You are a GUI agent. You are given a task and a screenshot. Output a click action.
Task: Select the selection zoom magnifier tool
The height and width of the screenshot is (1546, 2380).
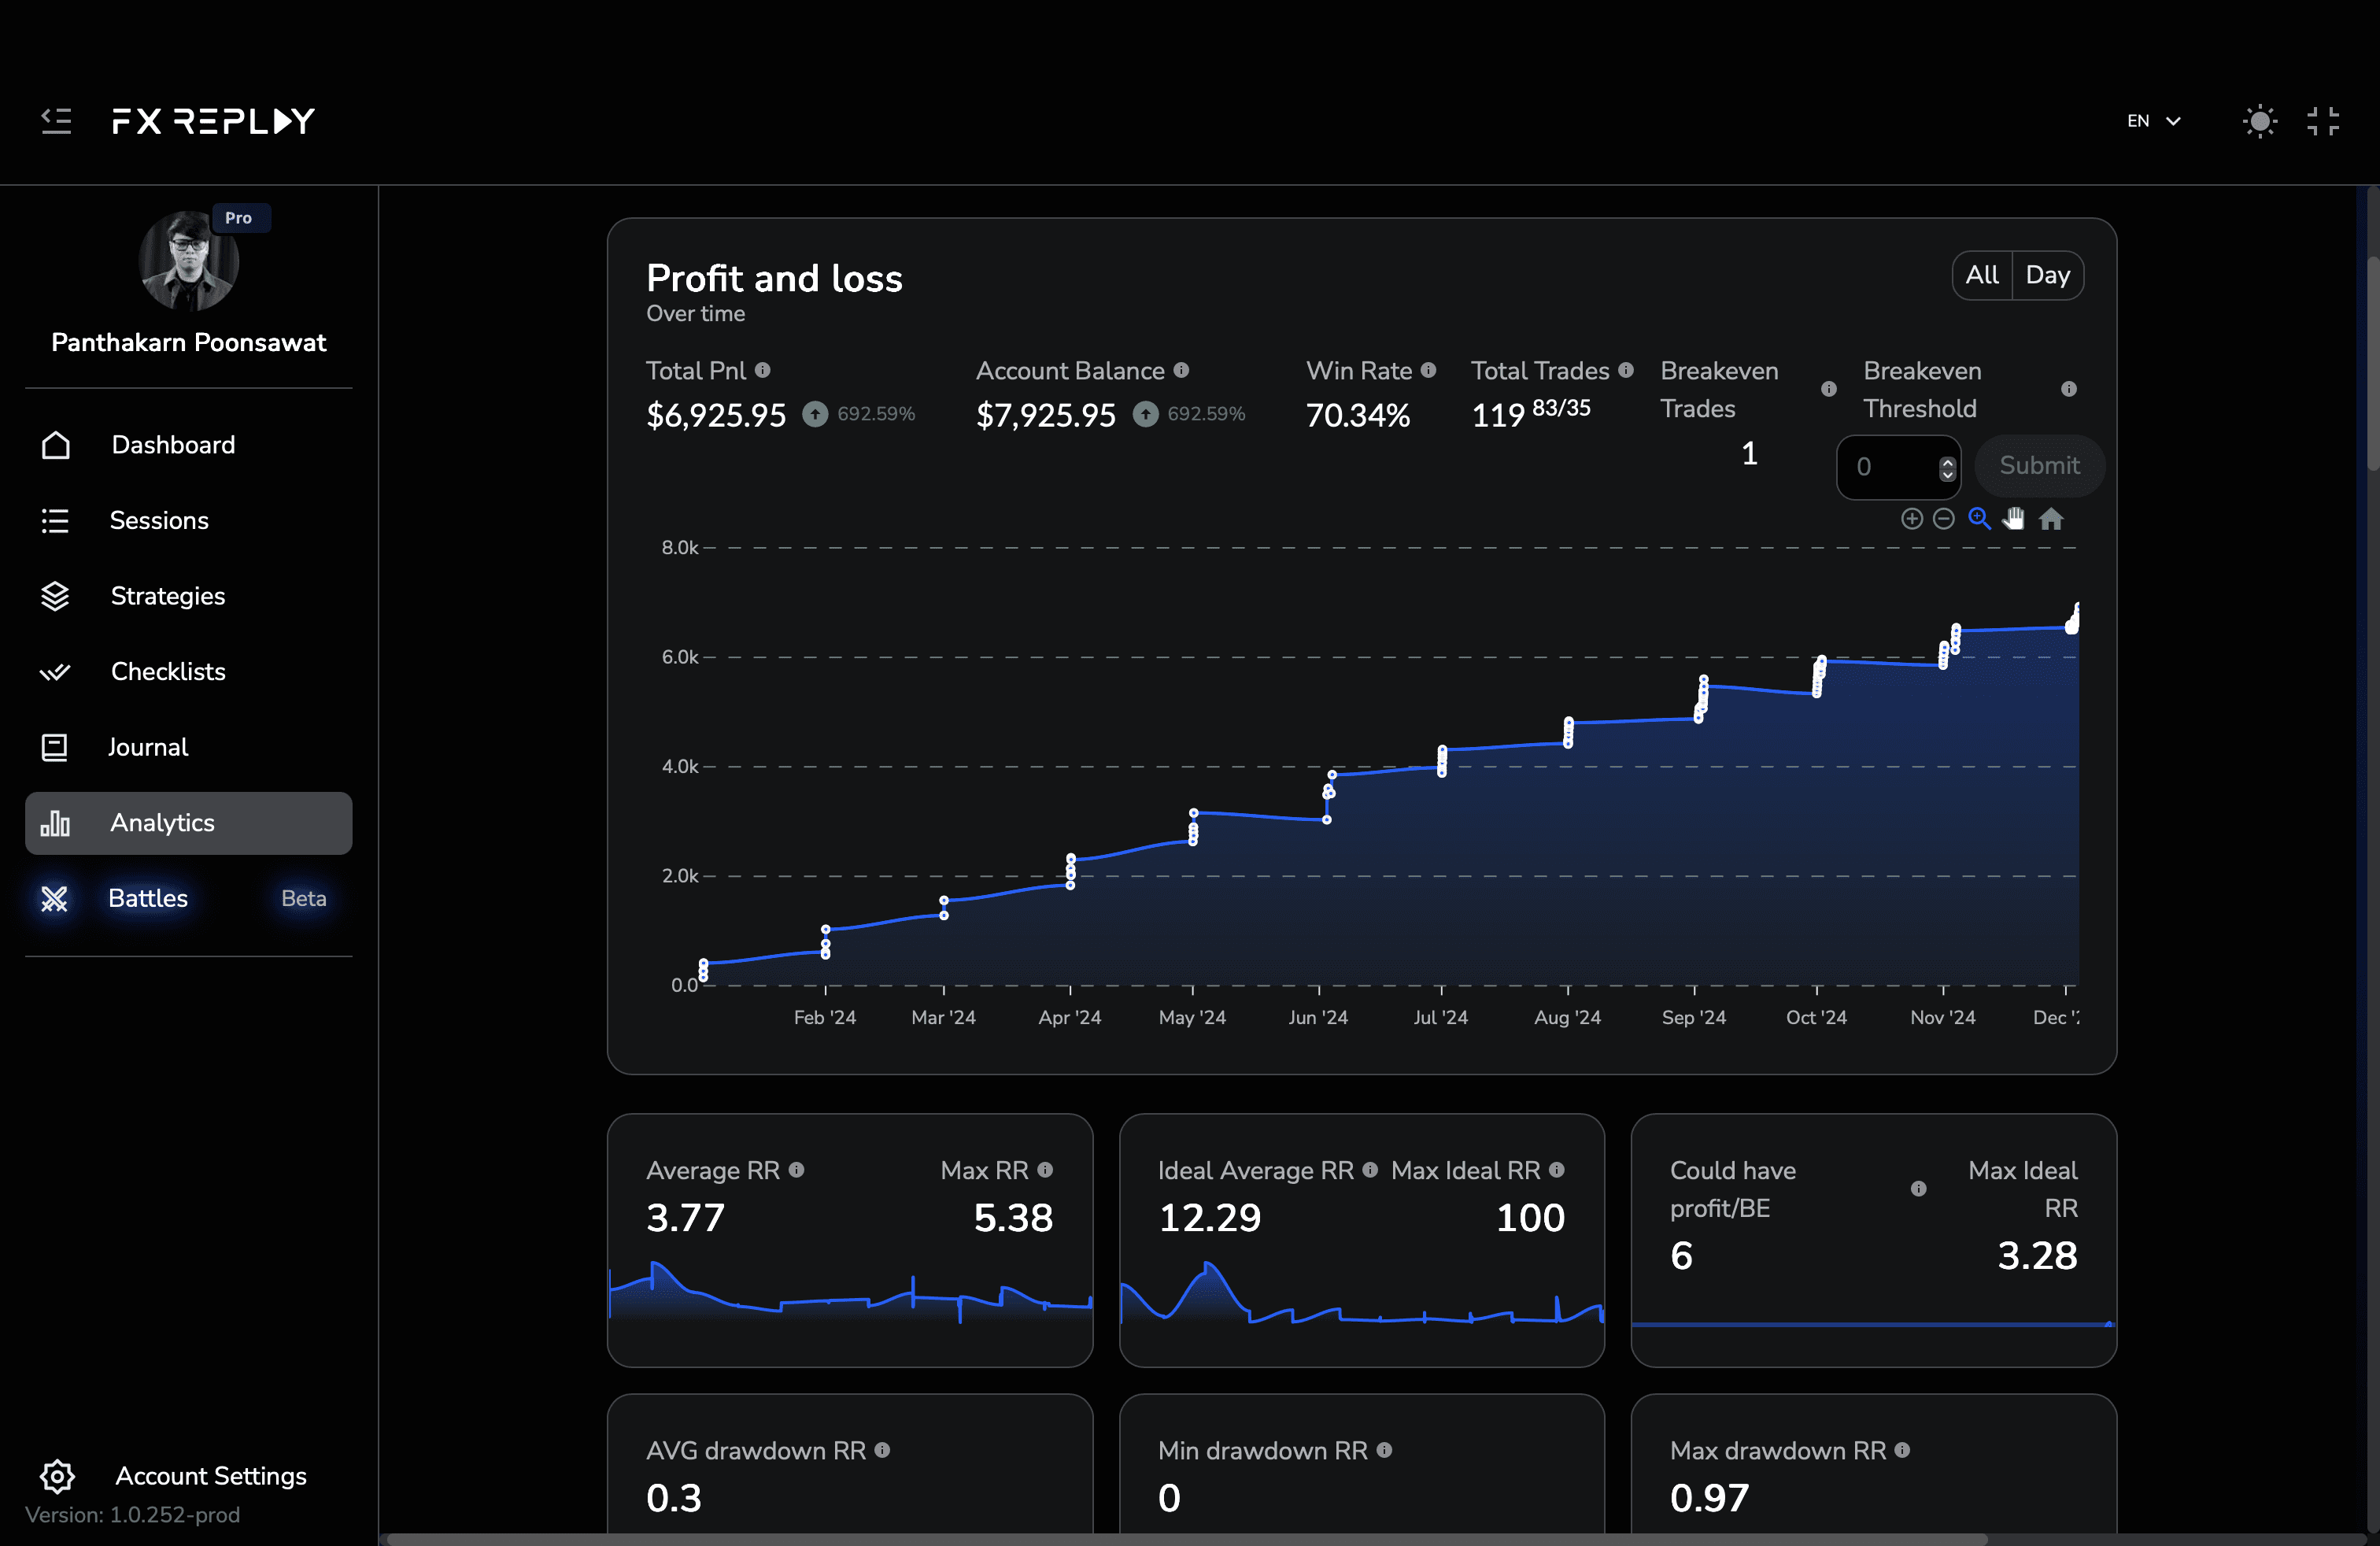pos(1979,519)
